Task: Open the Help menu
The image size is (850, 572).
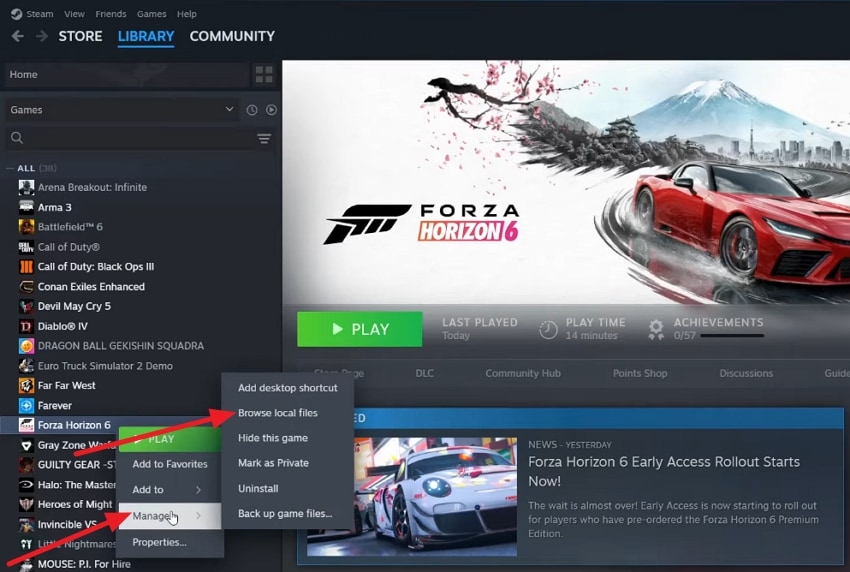Action: [186, 14]
